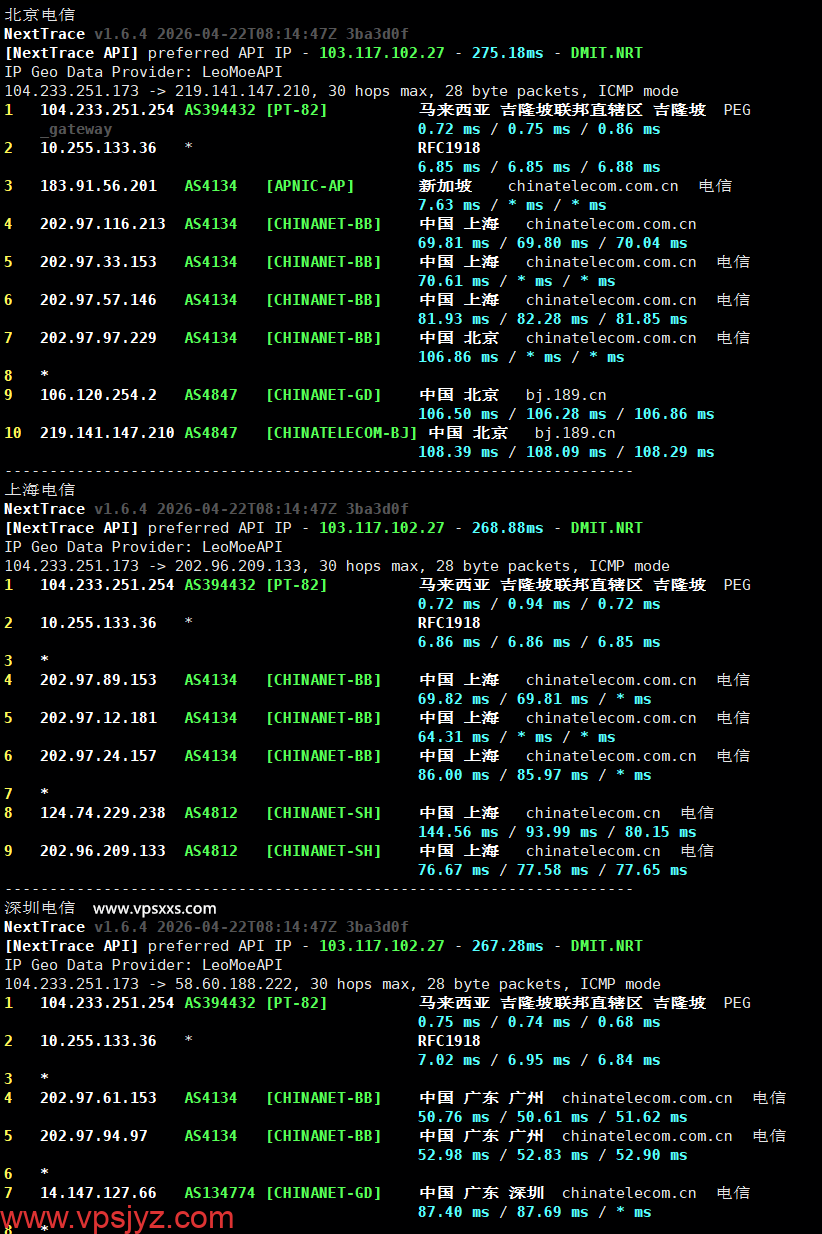This screenshot has height=1234, width=822.
Task: Select hop IP 202.97.61.153
Action: pos(98,1098)
